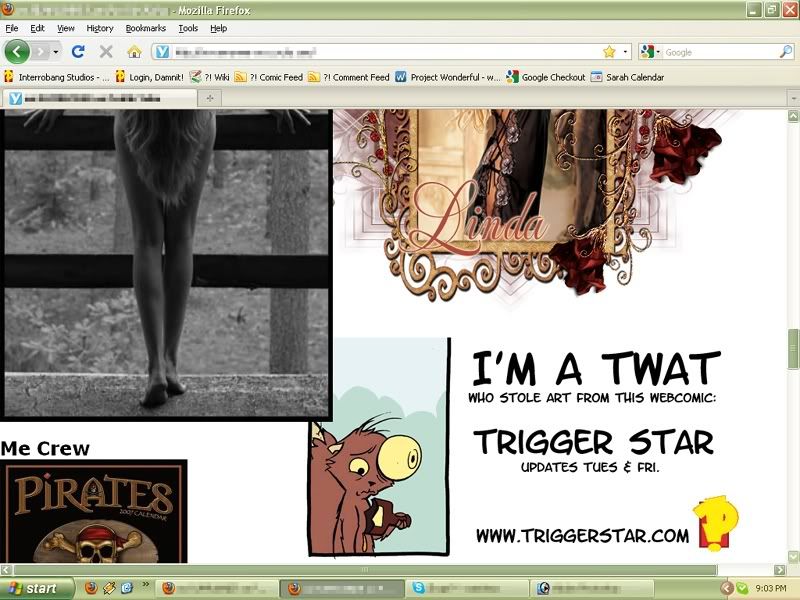Open the address bar history dropdown
This screenshot has width=800, height=600.
point(625,52)
